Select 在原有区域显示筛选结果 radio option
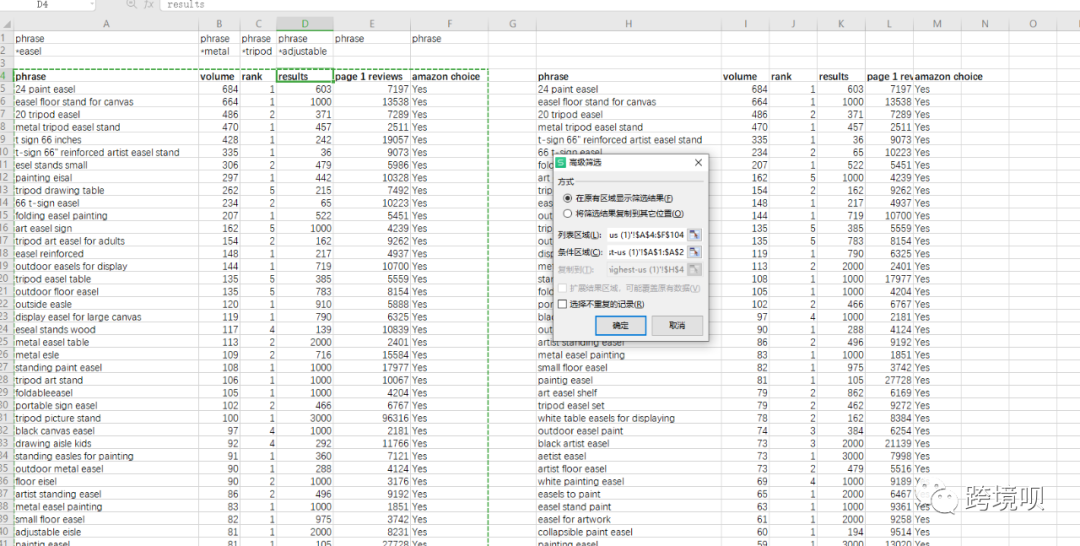This screenshot has height=546, width=1080. pyautogui.click(x=567, y=199)
